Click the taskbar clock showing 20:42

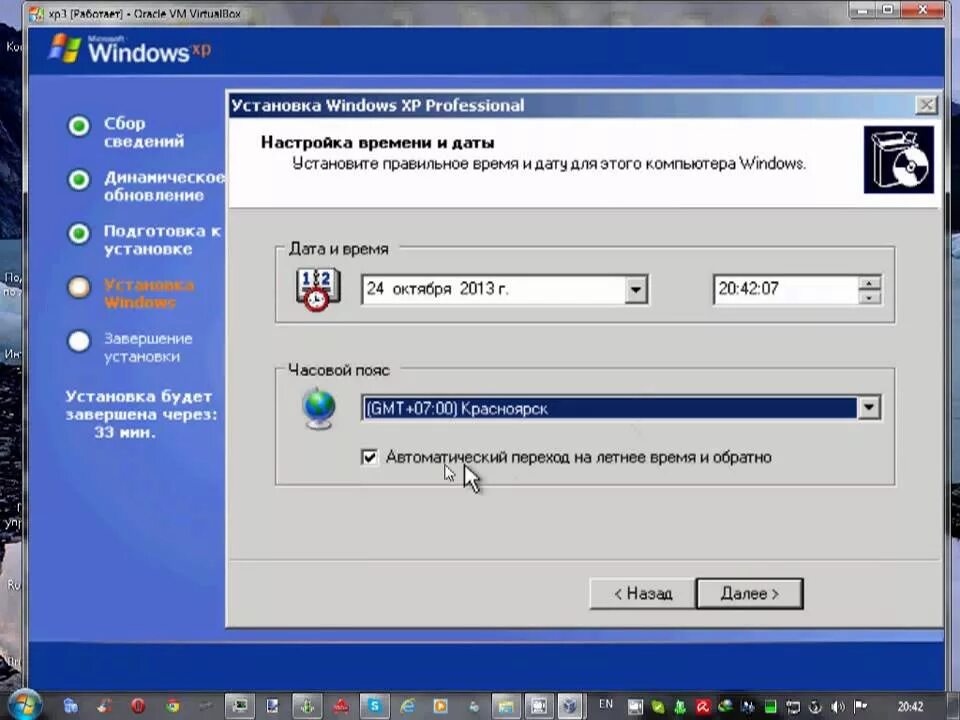pyautogui.click(x=910, y=707)
